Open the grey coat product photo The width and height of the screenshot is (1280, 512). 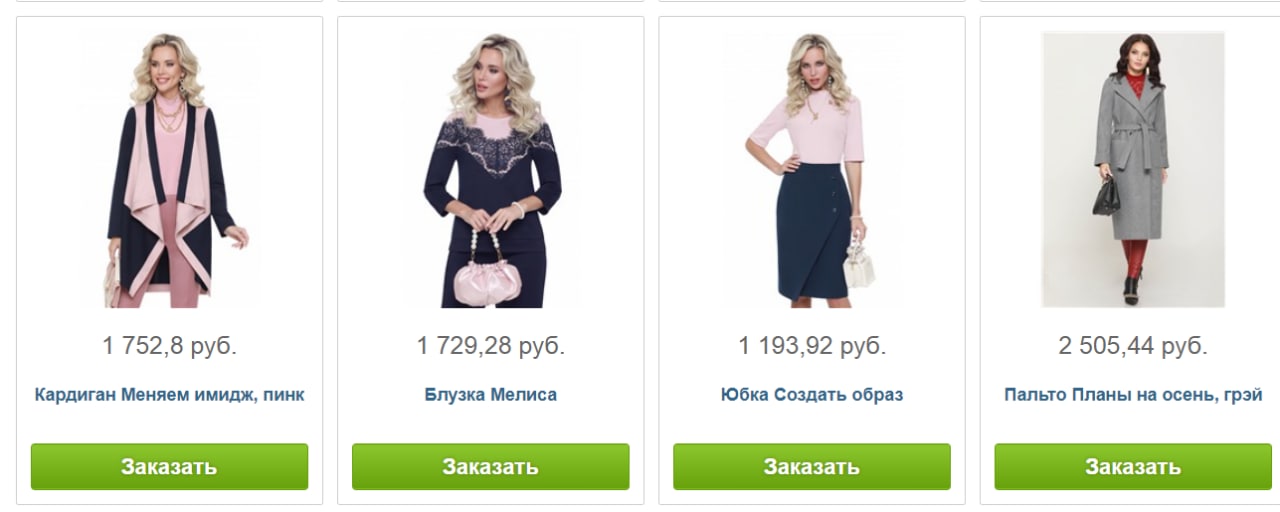[x=1133, y=170]
